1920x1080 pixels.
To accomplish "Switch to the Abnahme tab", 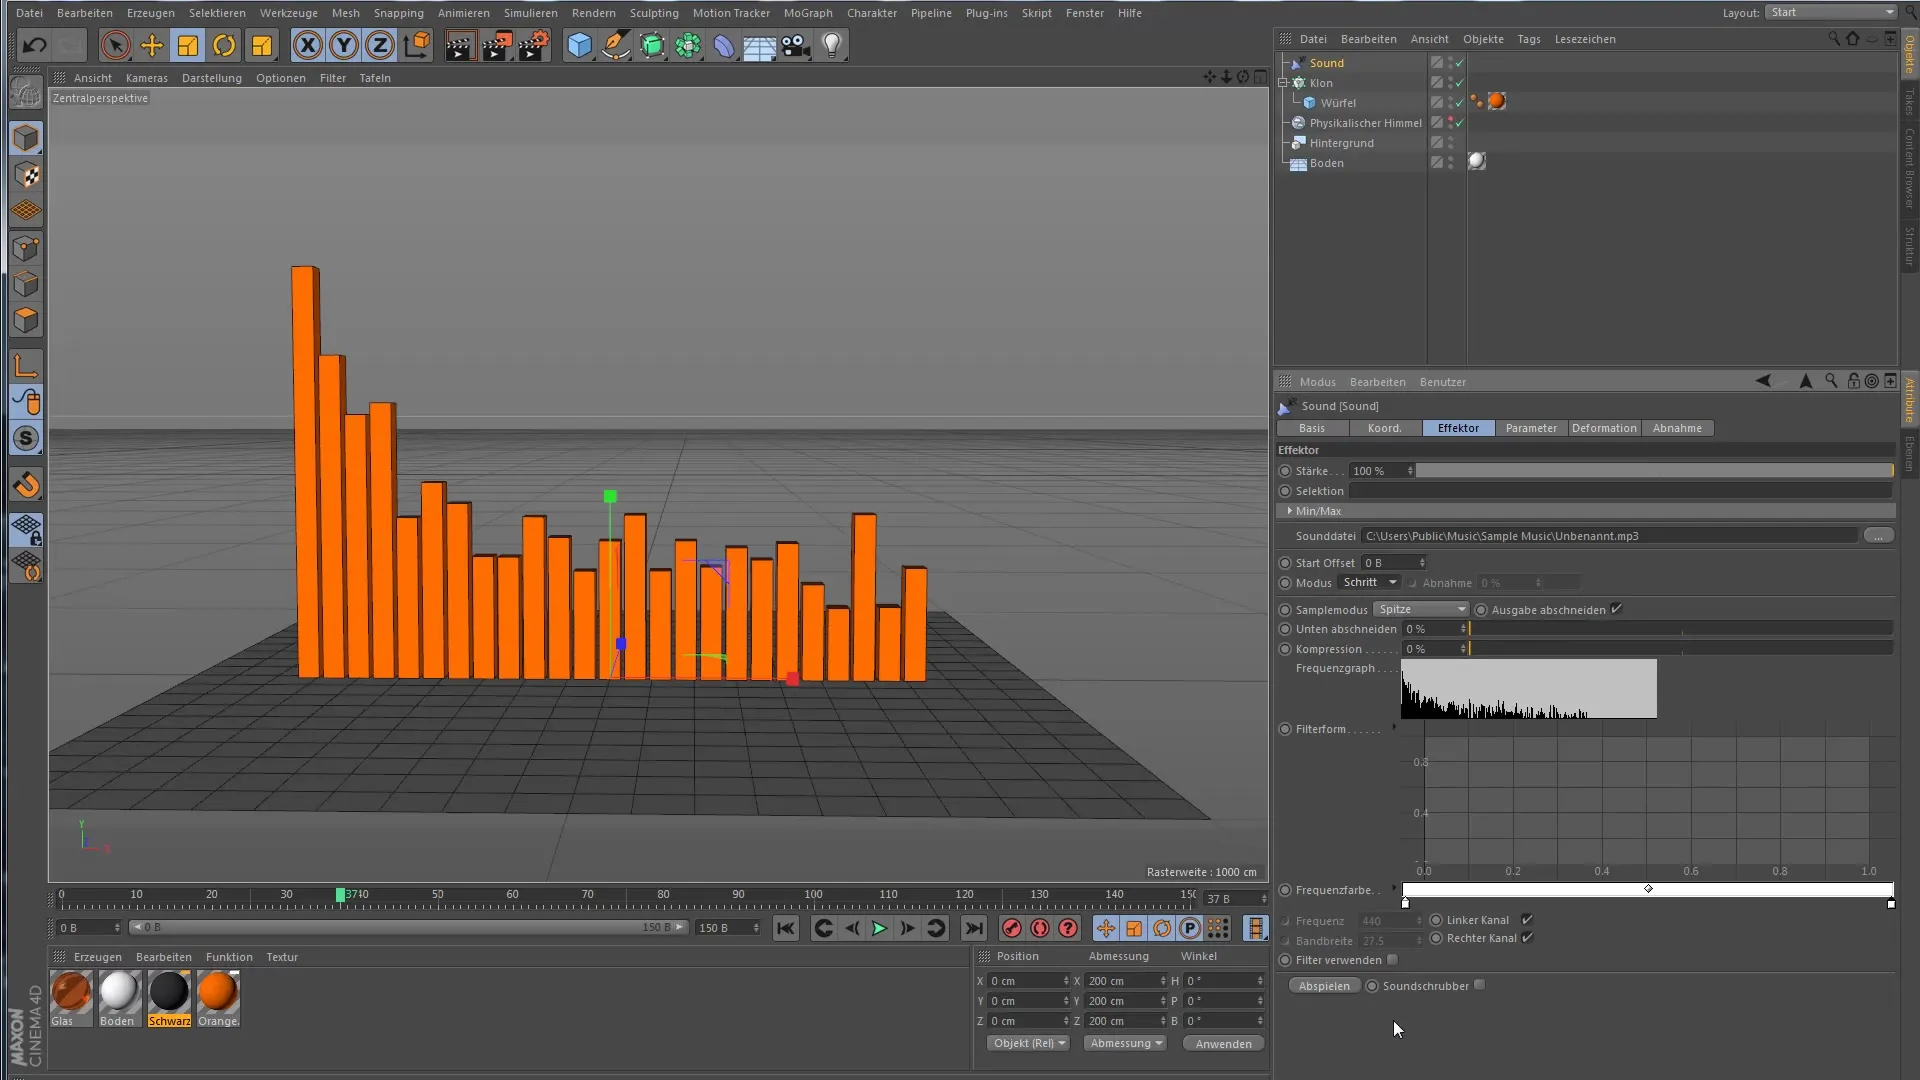I will coord(1677,428).
